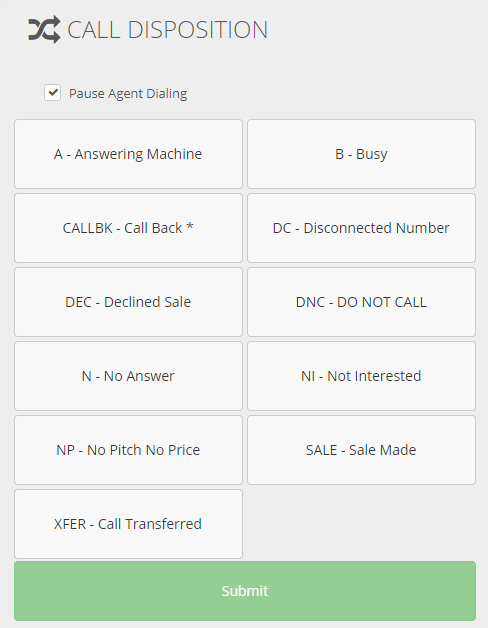Pick CALLBK - Call Back option
The height and width of the screenshot is (628, 488).
[x=128, y=228]
